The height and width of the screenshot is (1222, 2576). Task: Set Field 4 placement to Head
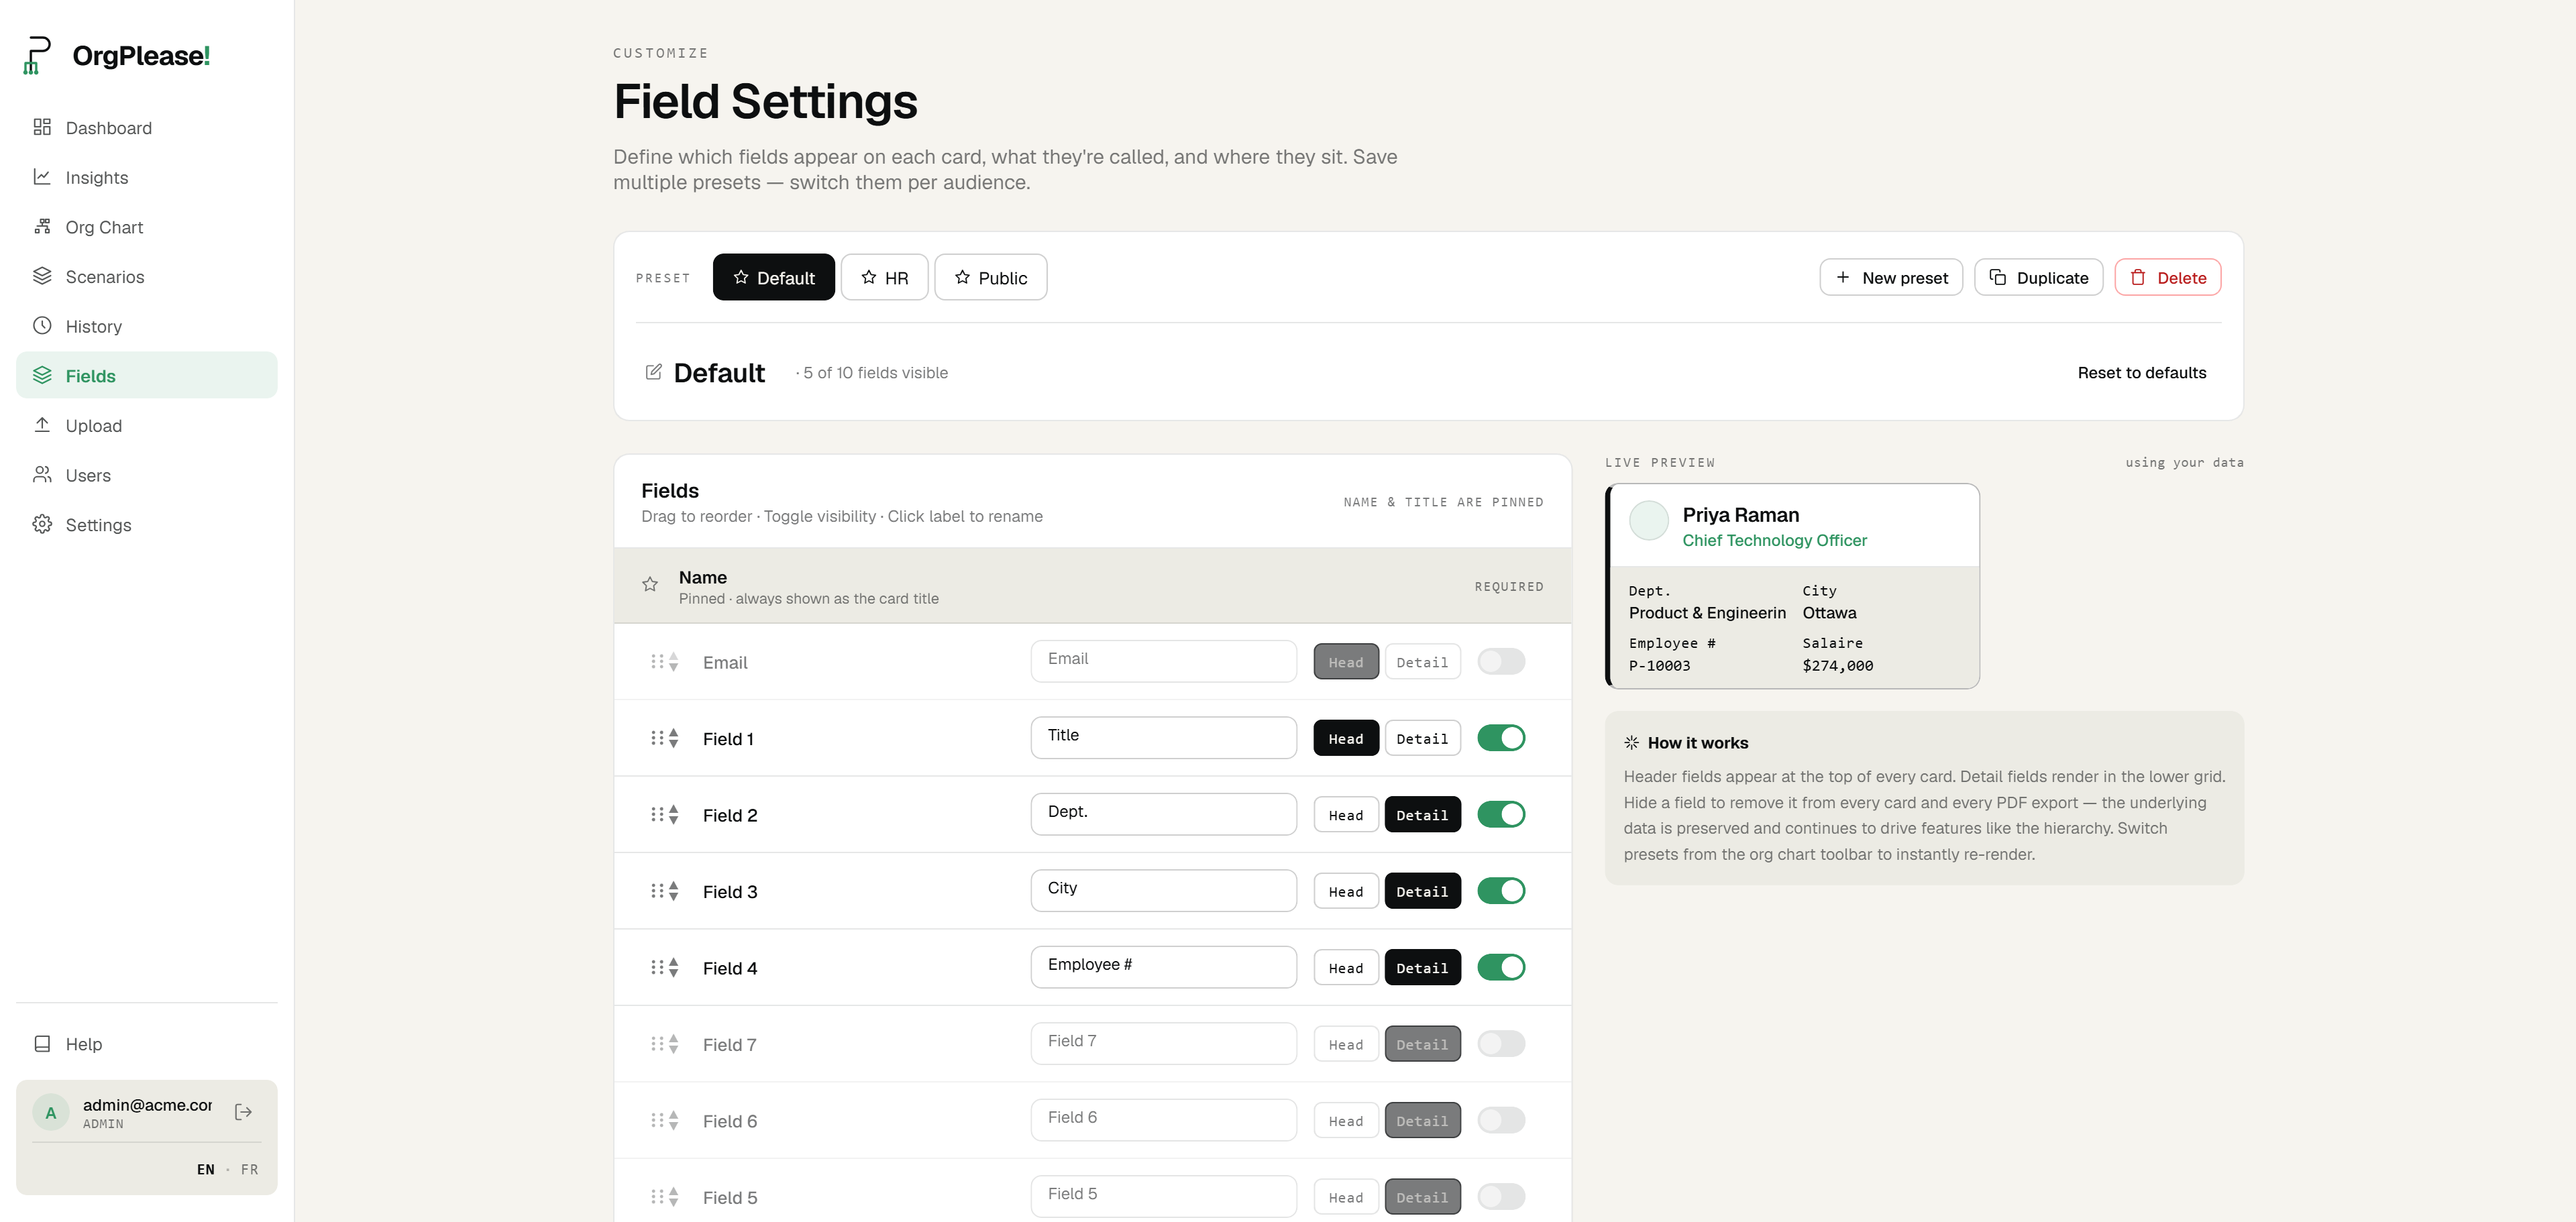point(1345,968)
